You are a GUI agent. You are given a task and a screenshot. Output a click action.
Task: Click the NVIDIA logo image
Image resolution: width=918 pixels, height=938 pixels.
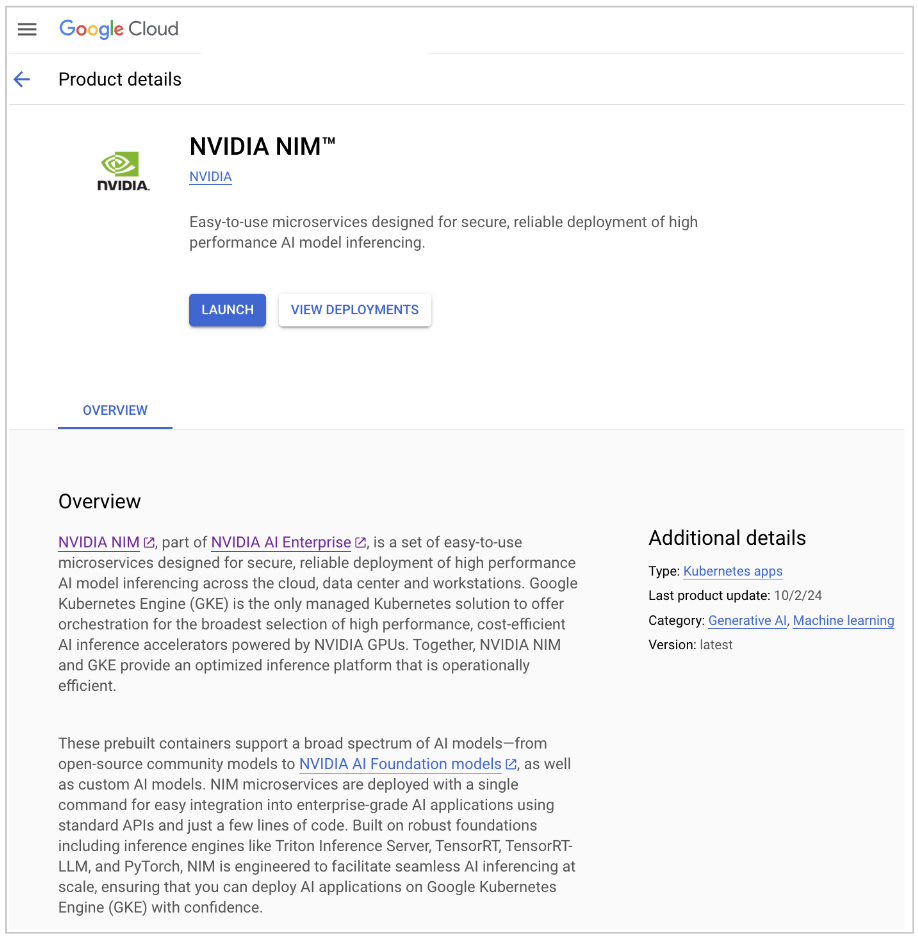(x=123, y=171)
